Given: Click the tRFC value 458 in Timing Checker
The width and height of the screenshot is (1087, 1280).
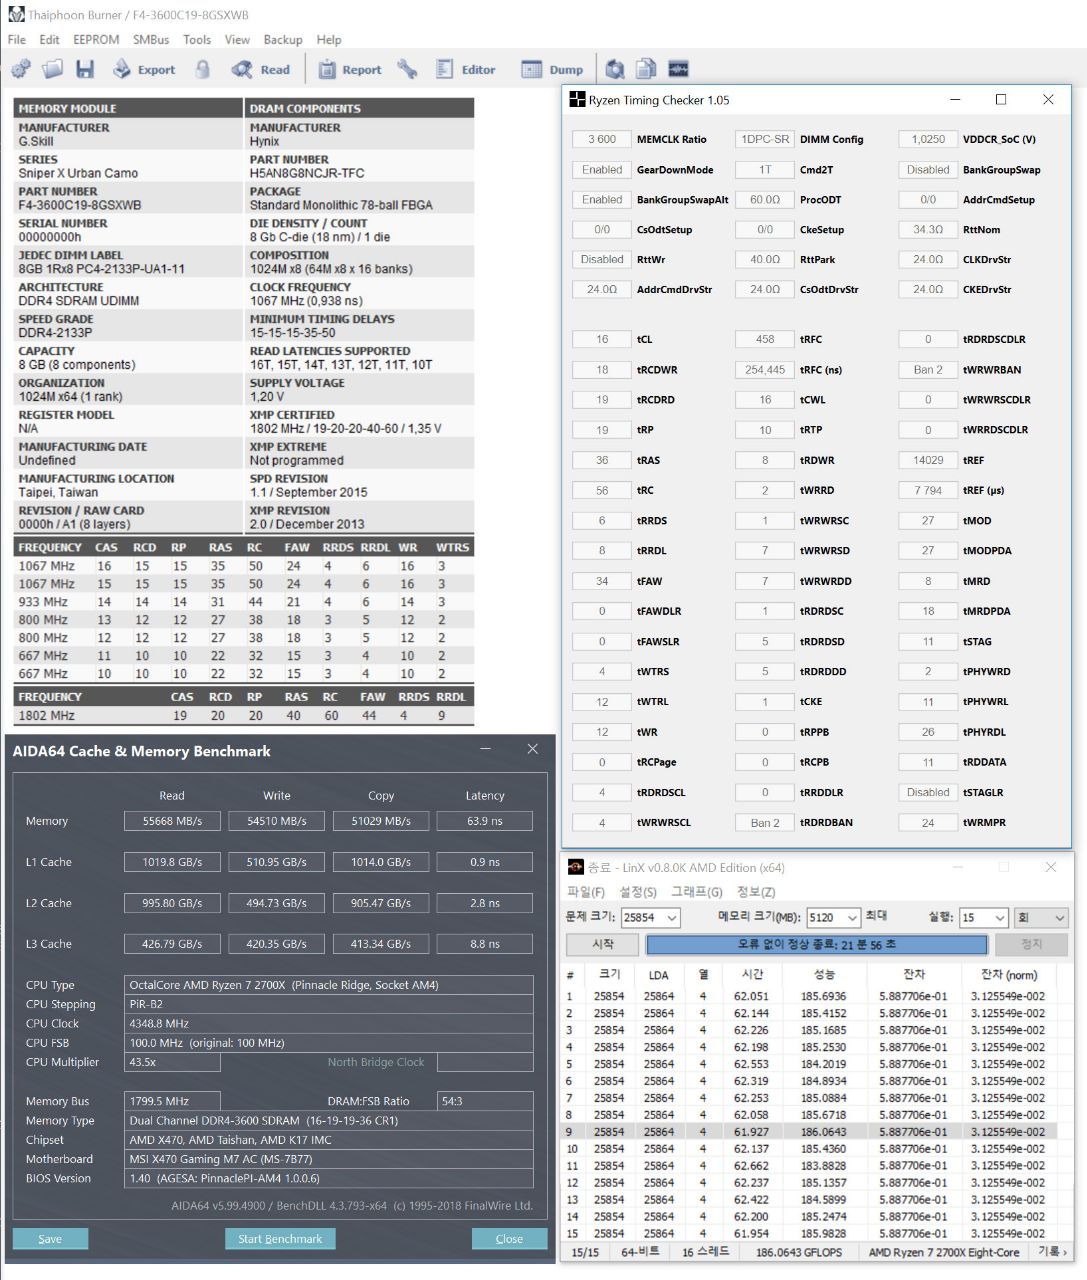Looking at the screenshot, I should tap(765, 339).
